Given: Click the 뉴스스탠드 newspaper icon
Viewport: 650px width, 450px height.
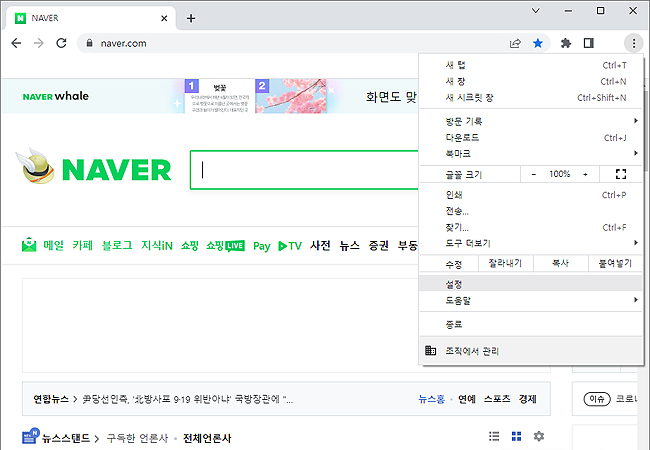Looking at the screenshot, I should pos(30,436).
